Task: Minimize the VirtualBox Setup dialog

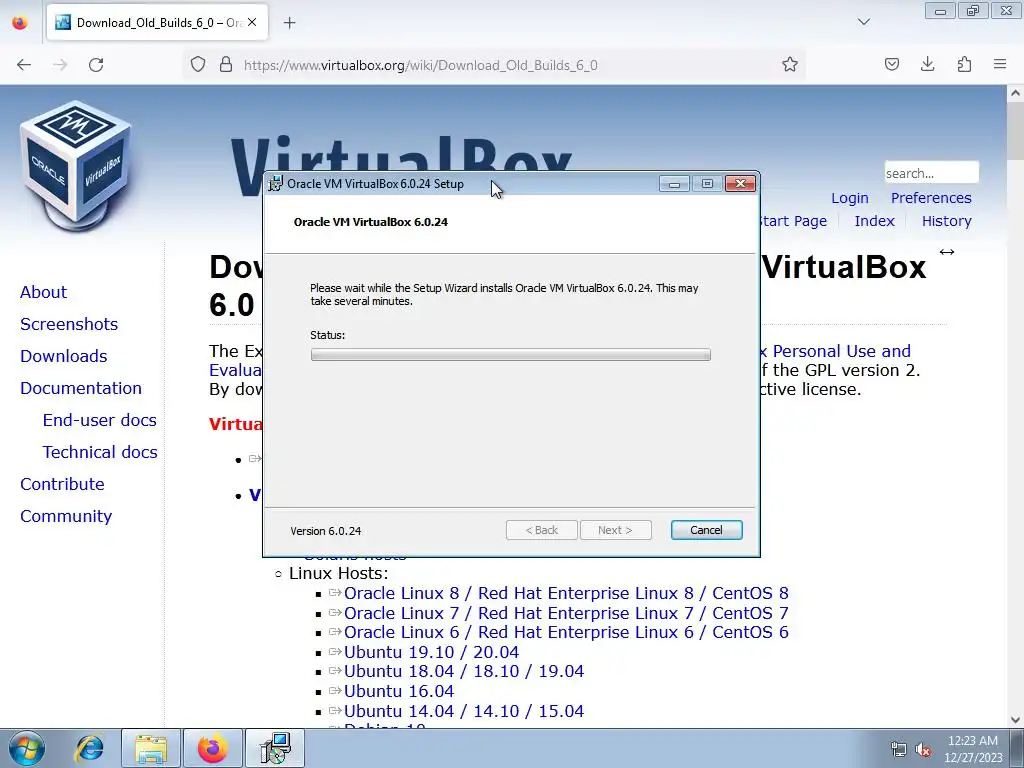Action: click(674, 184)
